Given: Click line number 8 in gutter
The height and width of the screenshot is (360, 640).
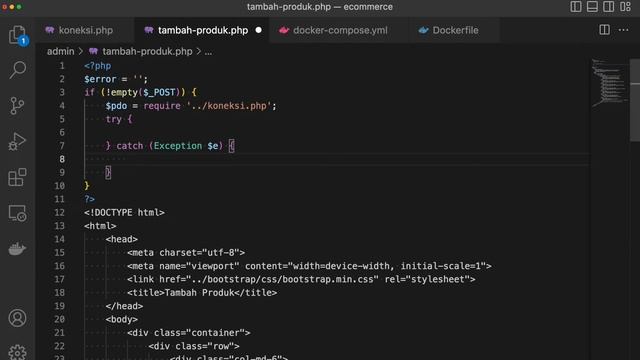Looking at the screenshot, I should point(62,159).
